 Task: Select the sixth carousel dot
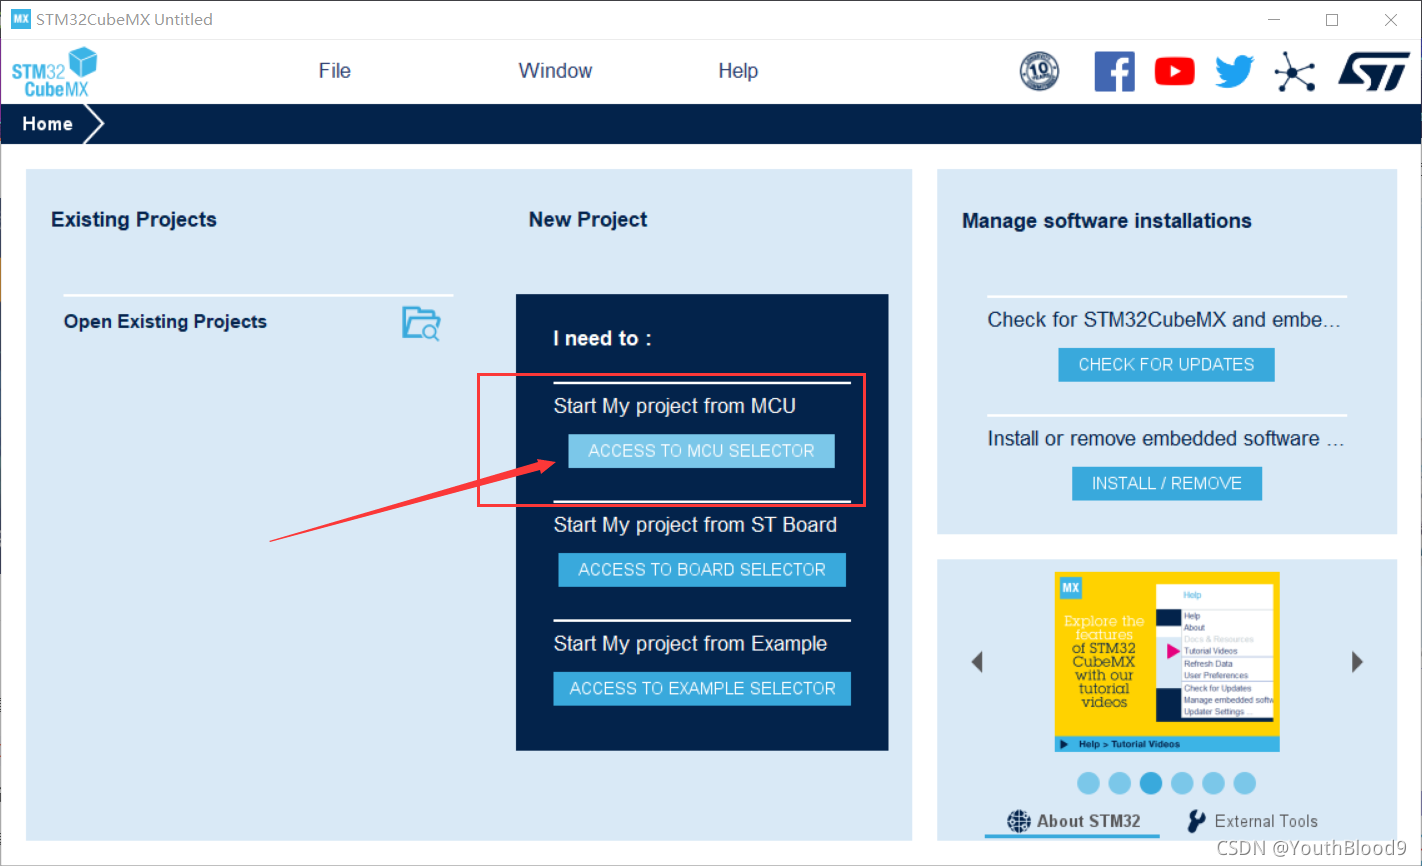point(1244,783)
